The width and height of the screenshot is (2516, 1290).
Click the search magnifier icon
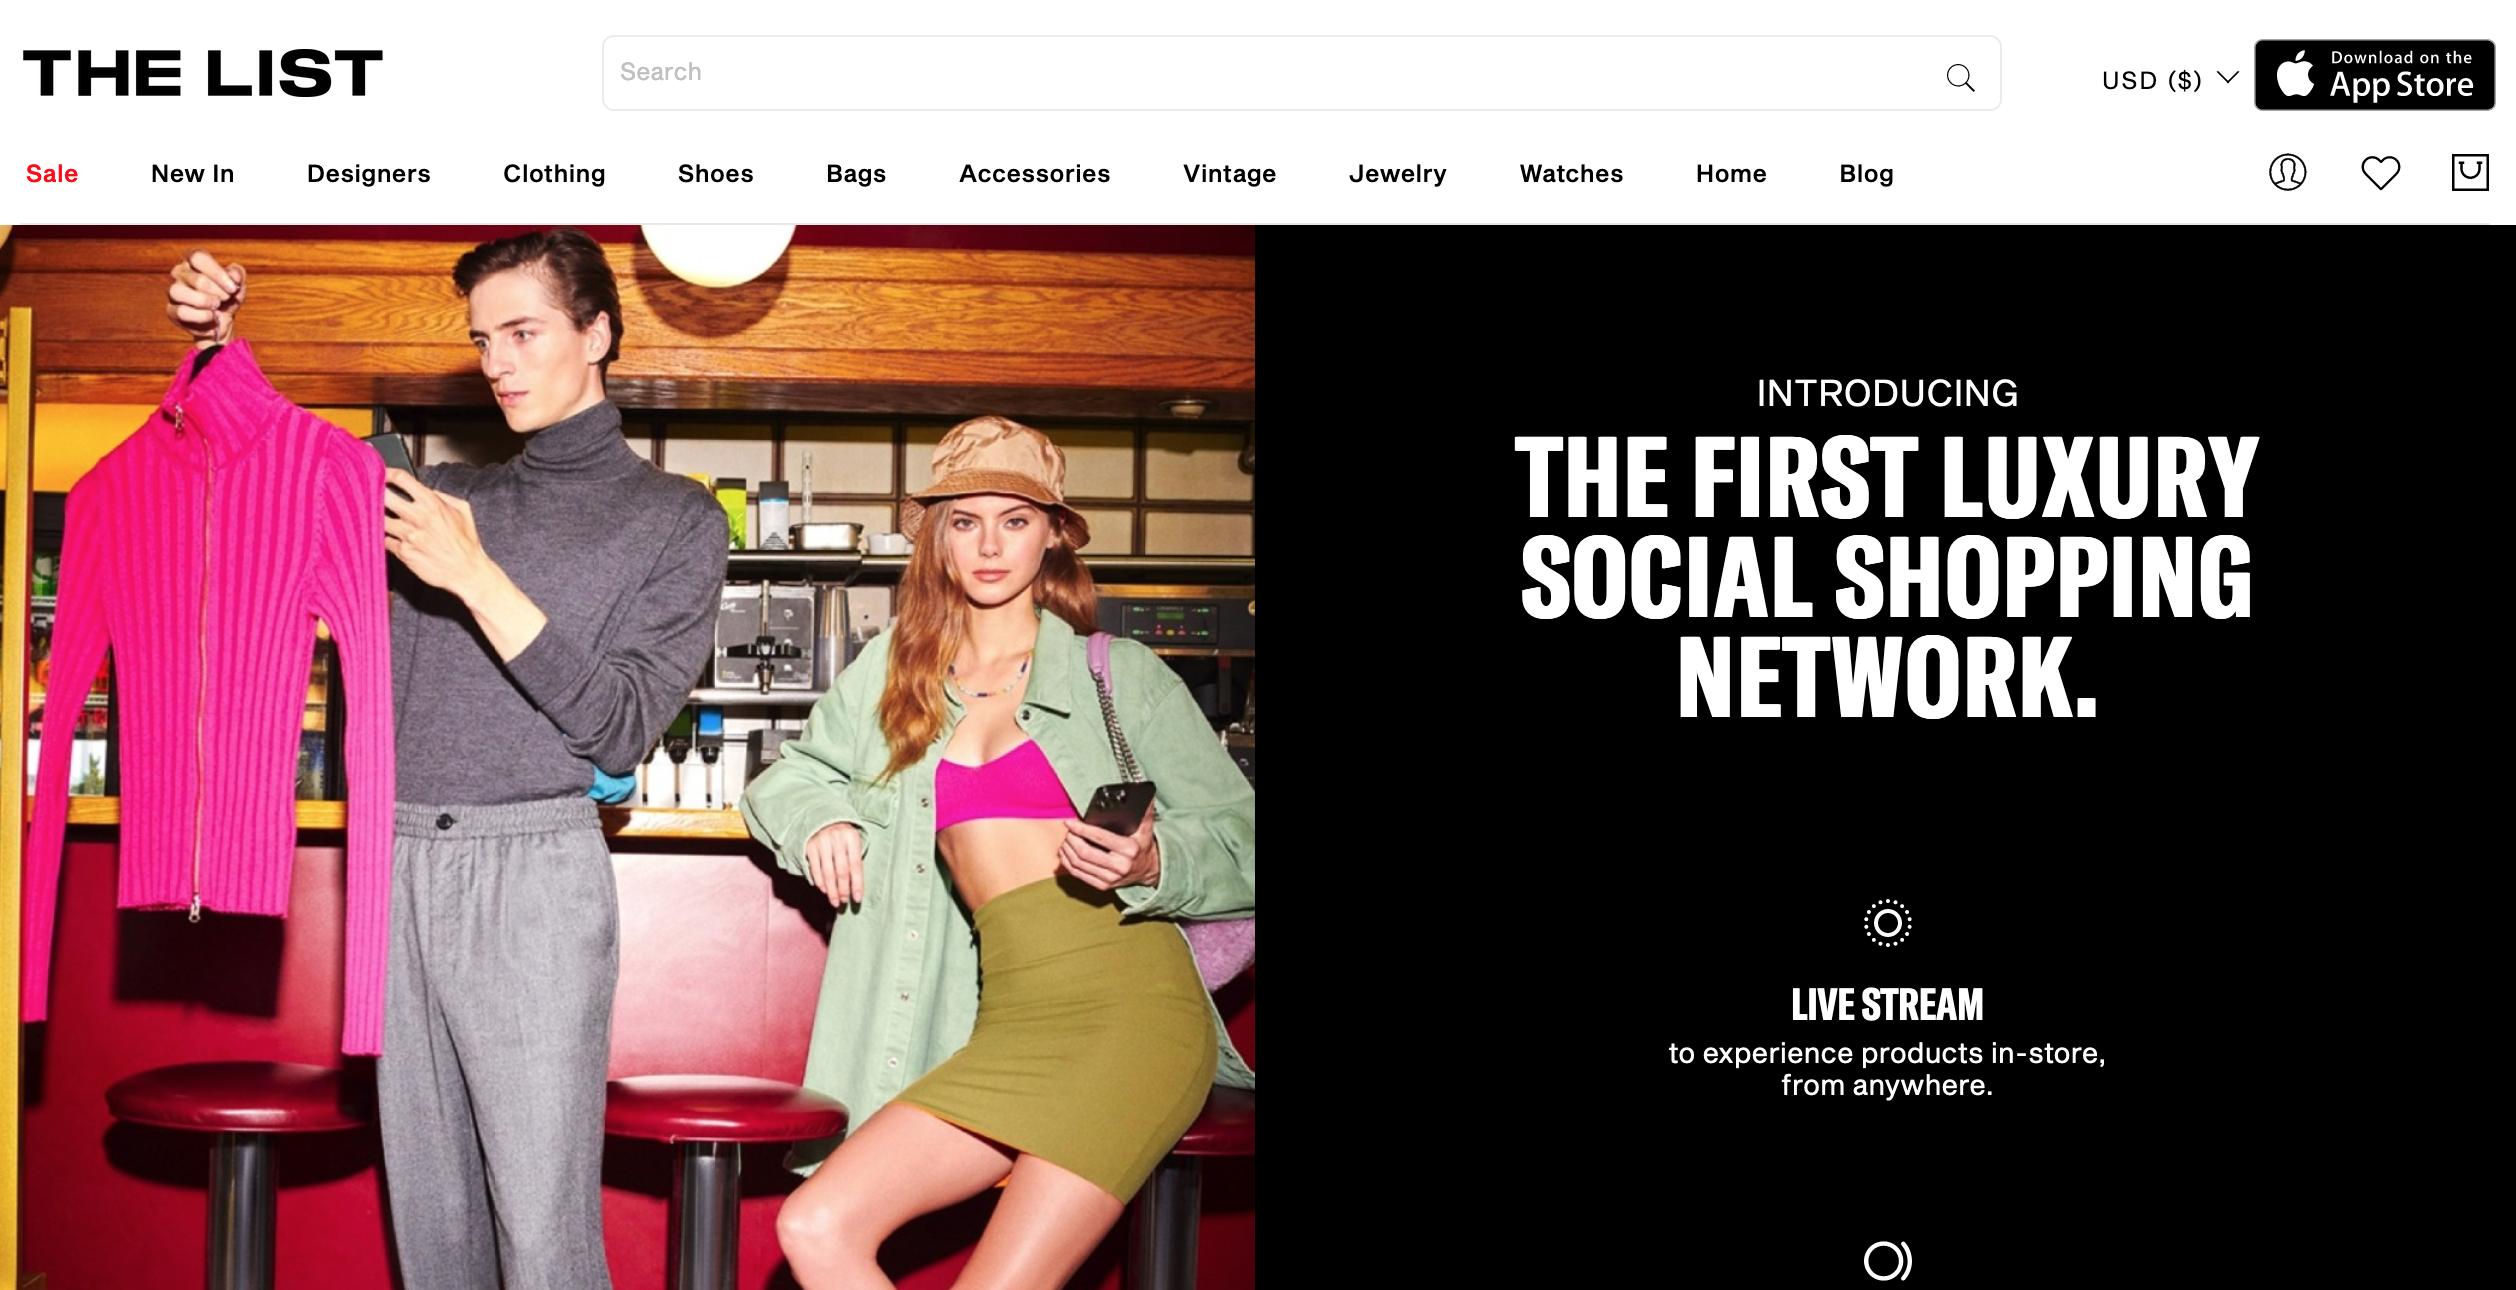(x=1960, y=77)
